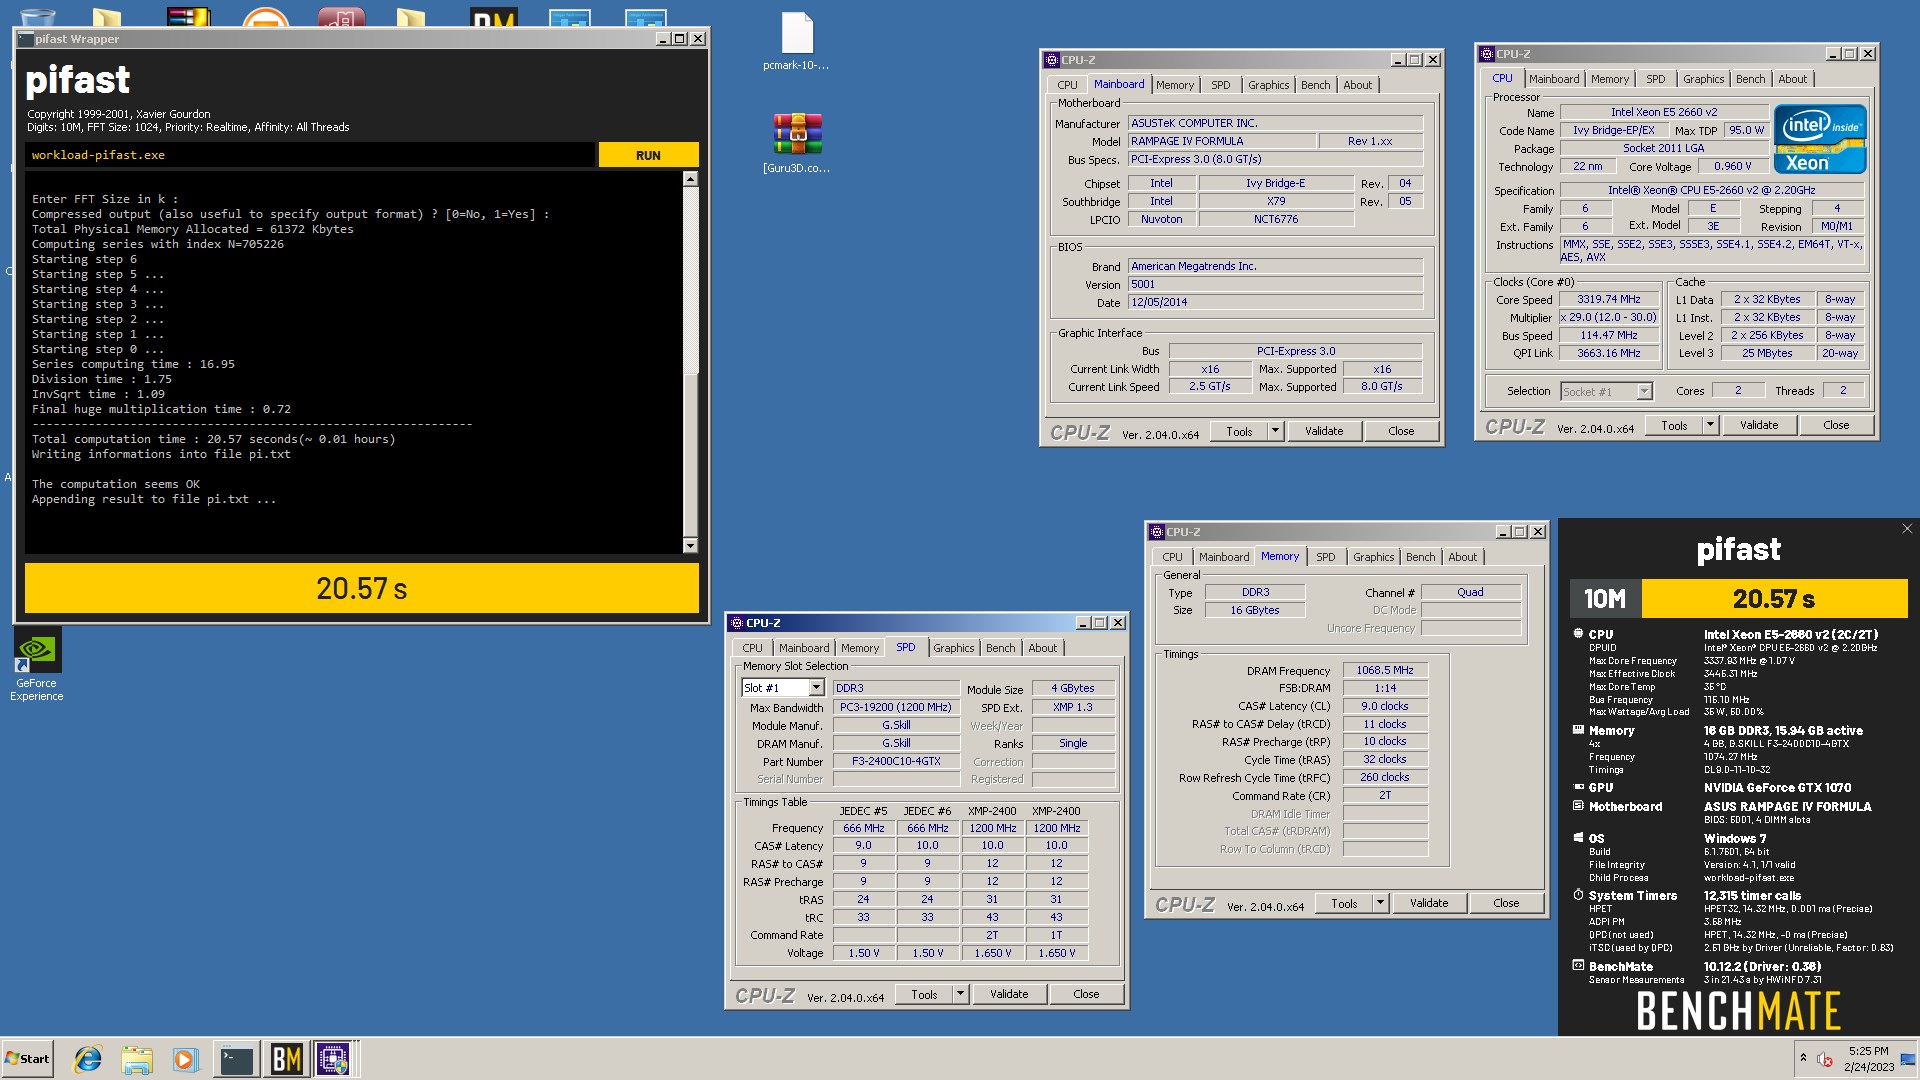The image size is (1920, 1080).
Task: Select the 1068.5 MHz DRAM frequency value
Action: click(1384, 670)
